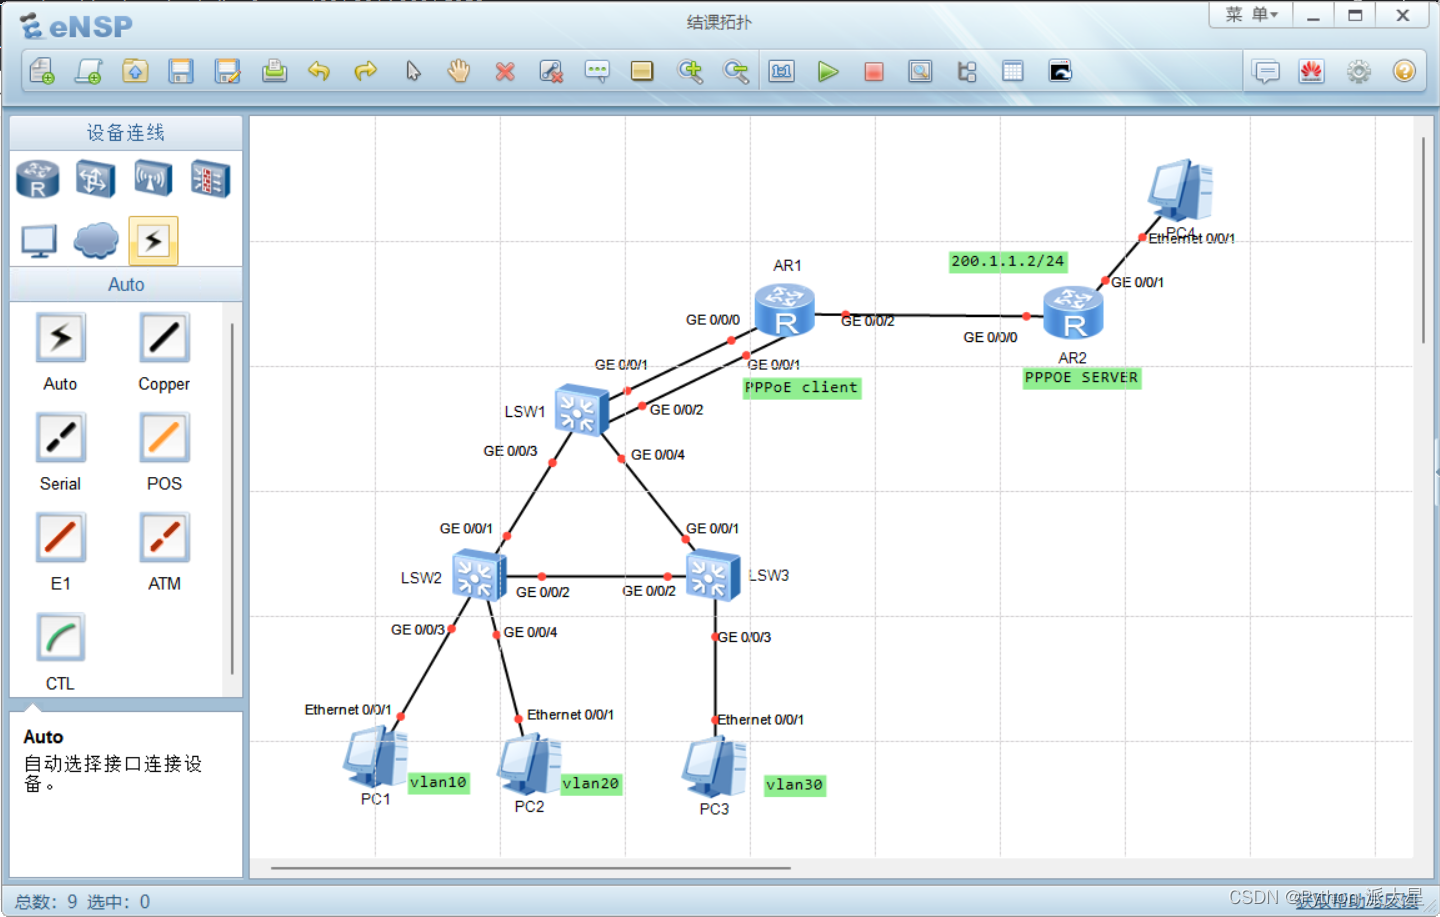Select the Firewall device category

point(210,179)
